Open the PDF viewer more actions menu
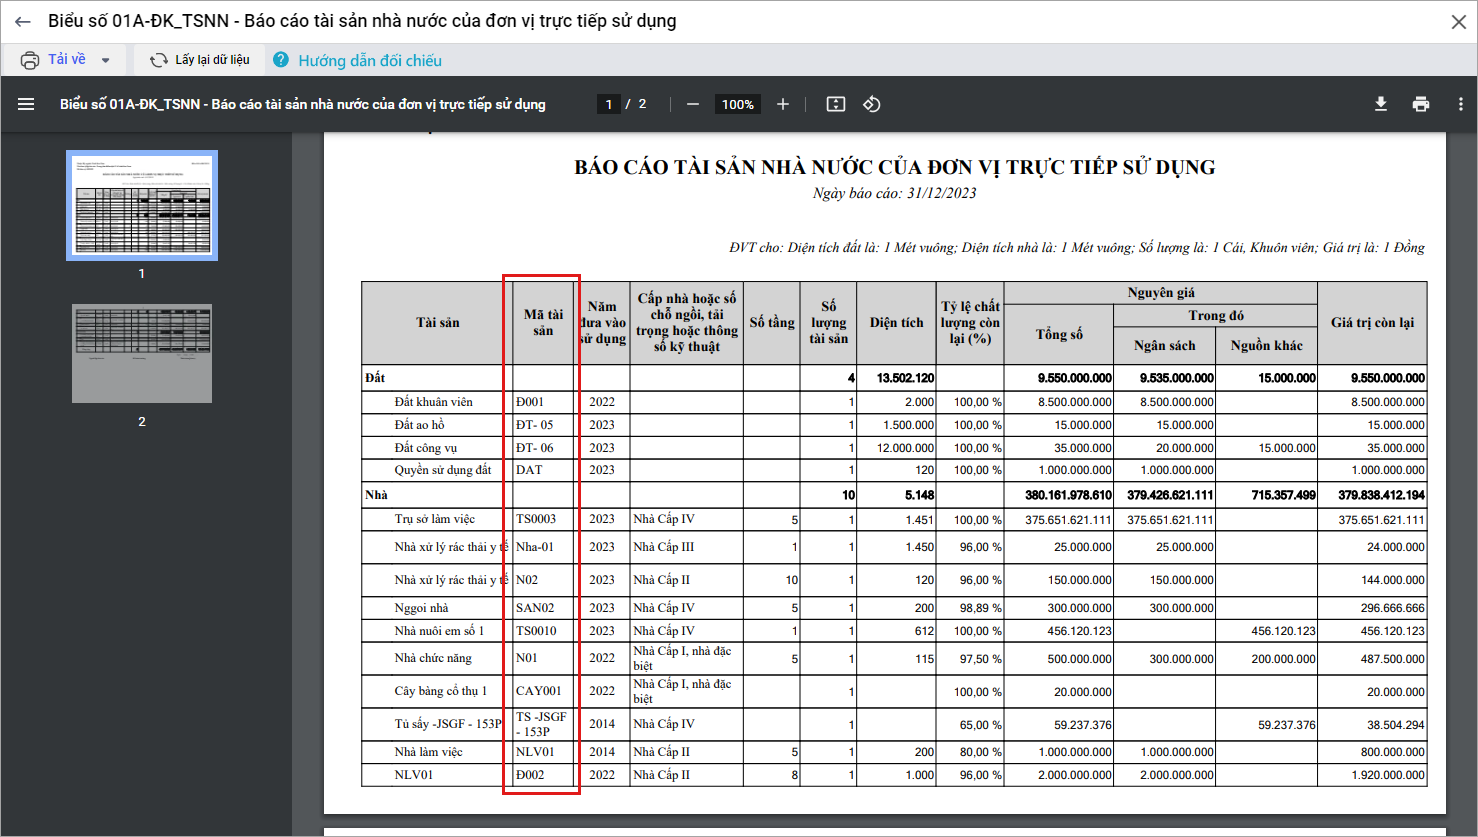Viewport: 1478px width, 837px height. (x=1461, y=104)
